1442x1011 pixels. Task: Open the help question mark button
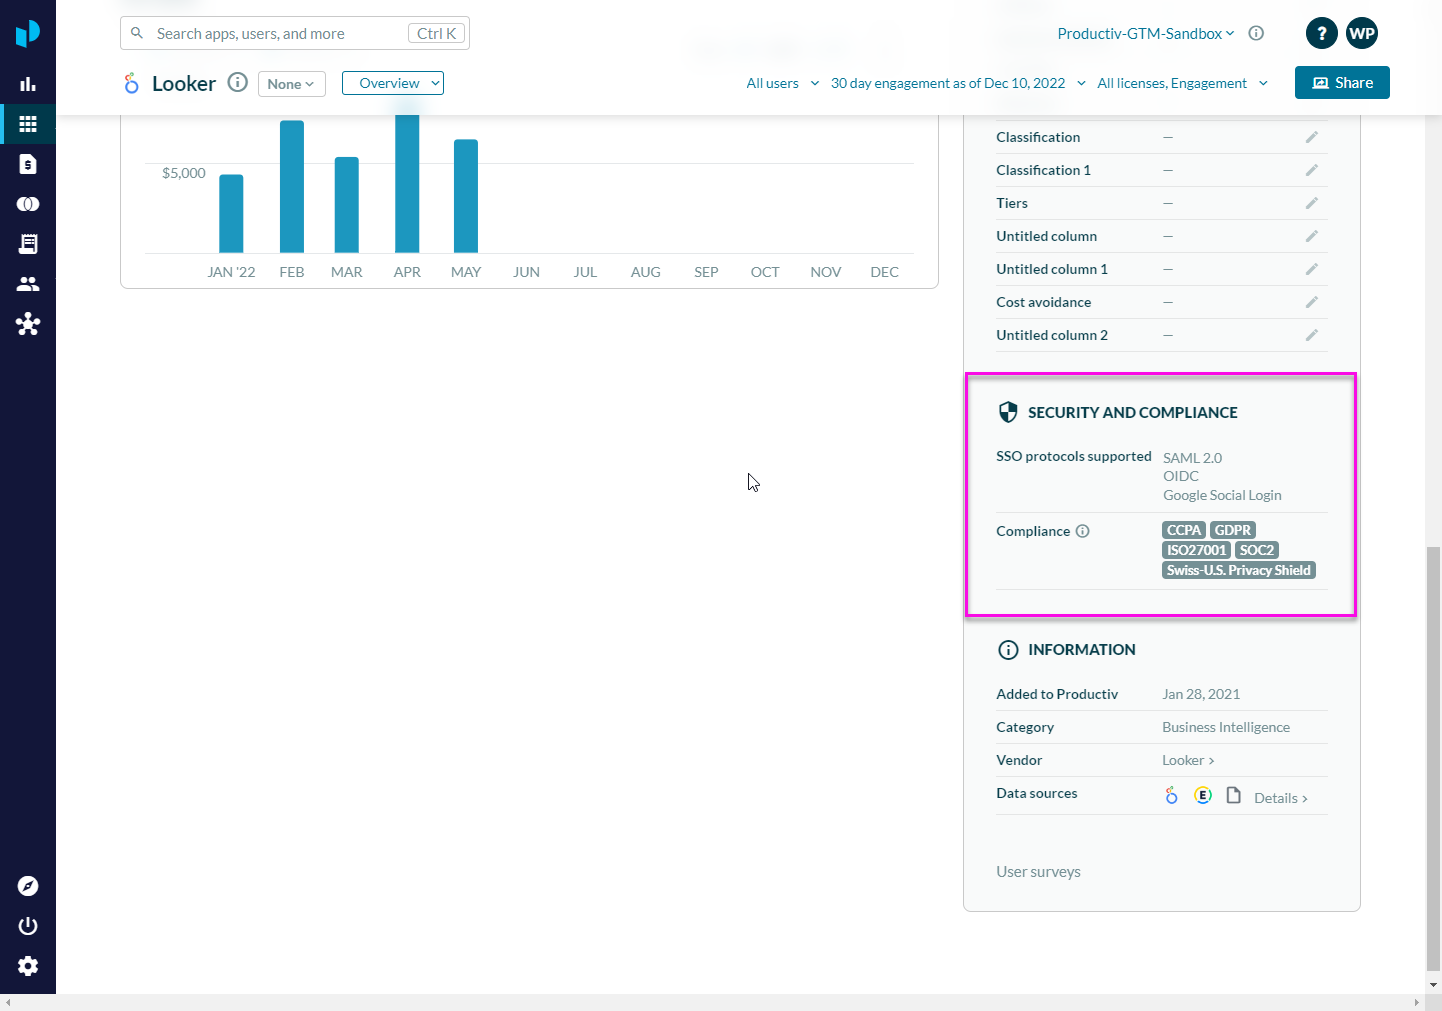(1322, 33)
